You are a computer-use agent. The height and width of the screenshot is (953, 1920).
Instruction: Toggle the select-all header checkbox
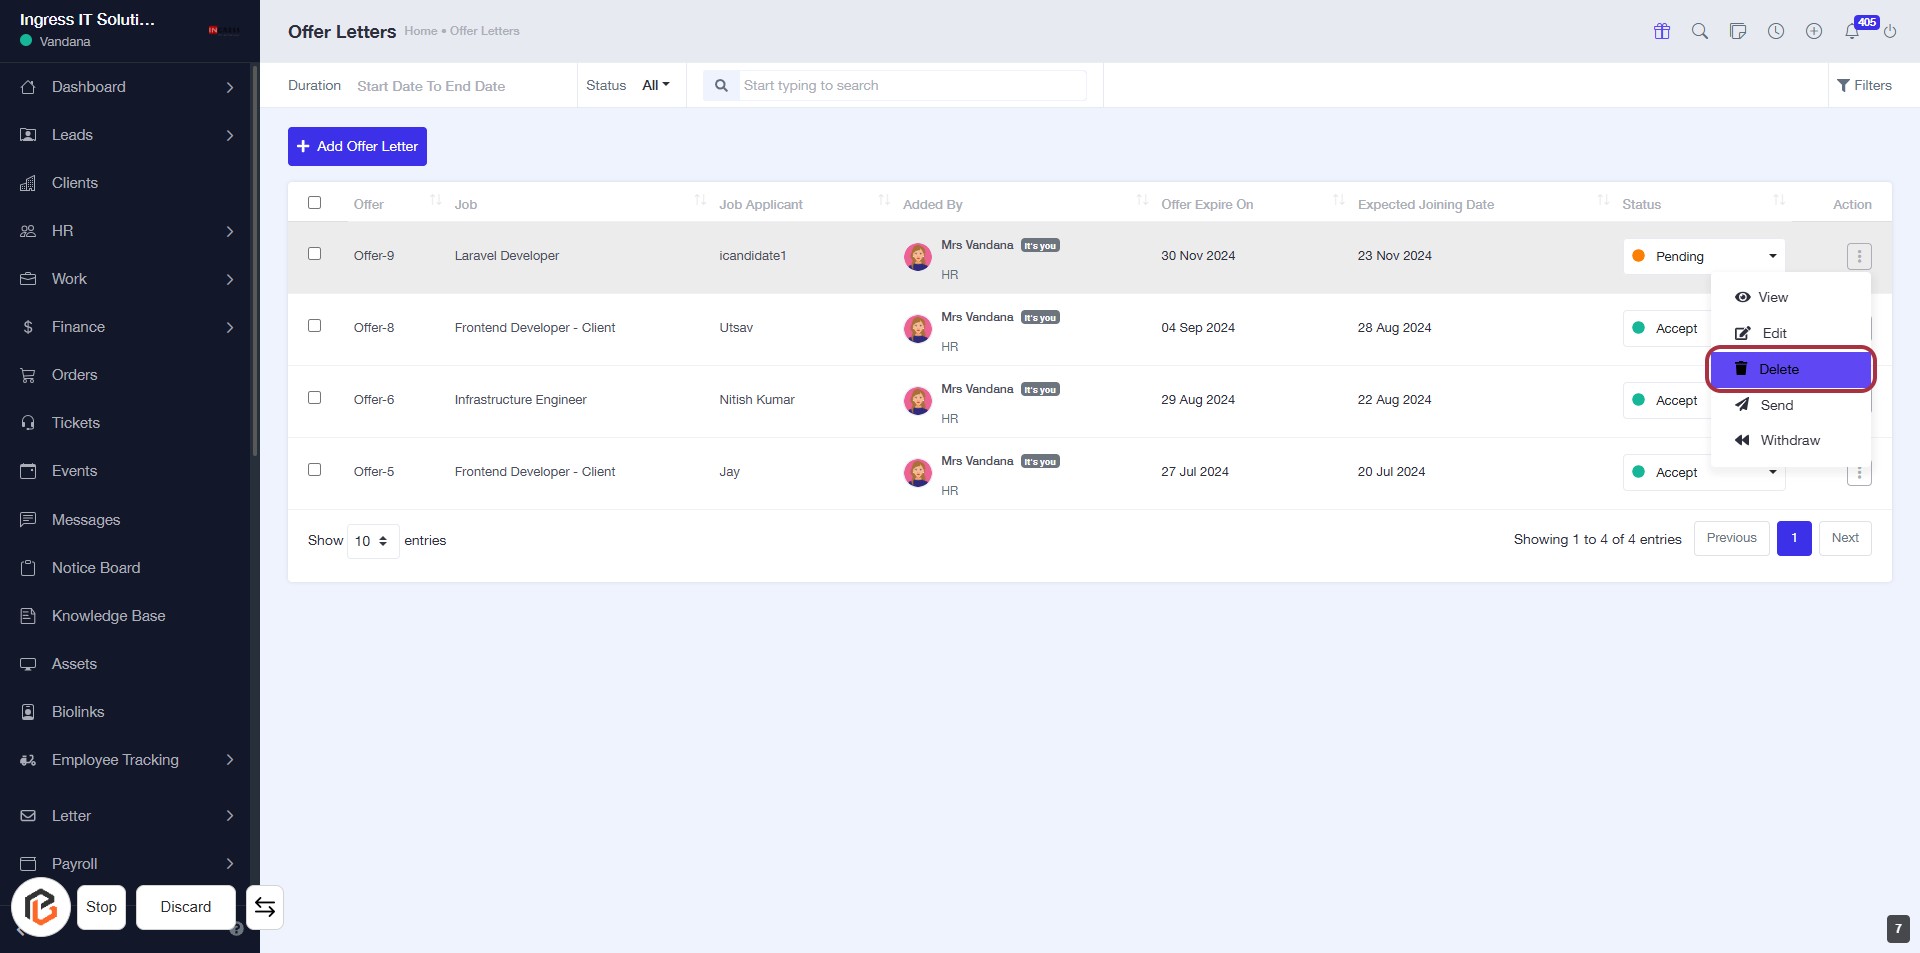(315, 203)
